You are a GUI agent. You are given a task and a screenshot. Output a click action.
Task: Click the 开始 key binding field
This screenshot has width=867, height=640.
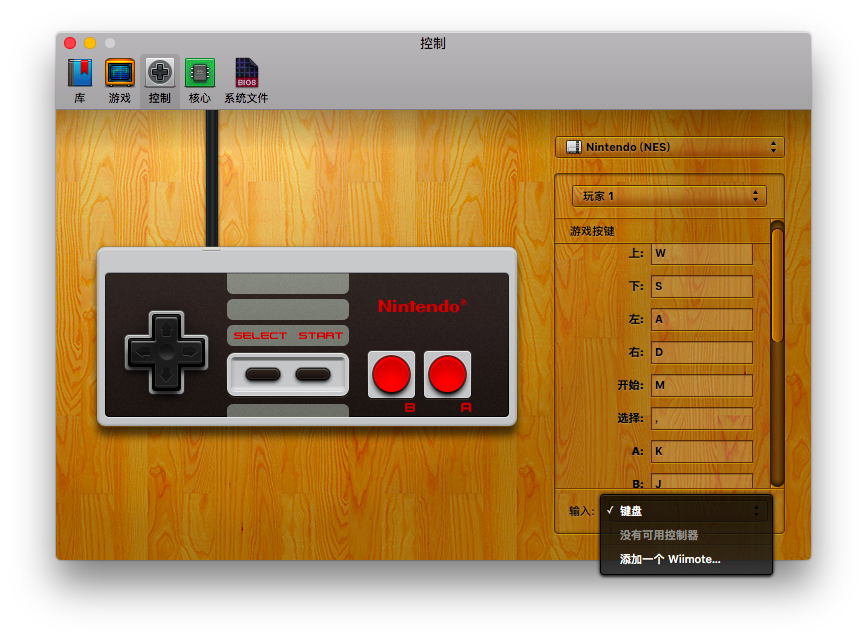(x=702, y=386)
